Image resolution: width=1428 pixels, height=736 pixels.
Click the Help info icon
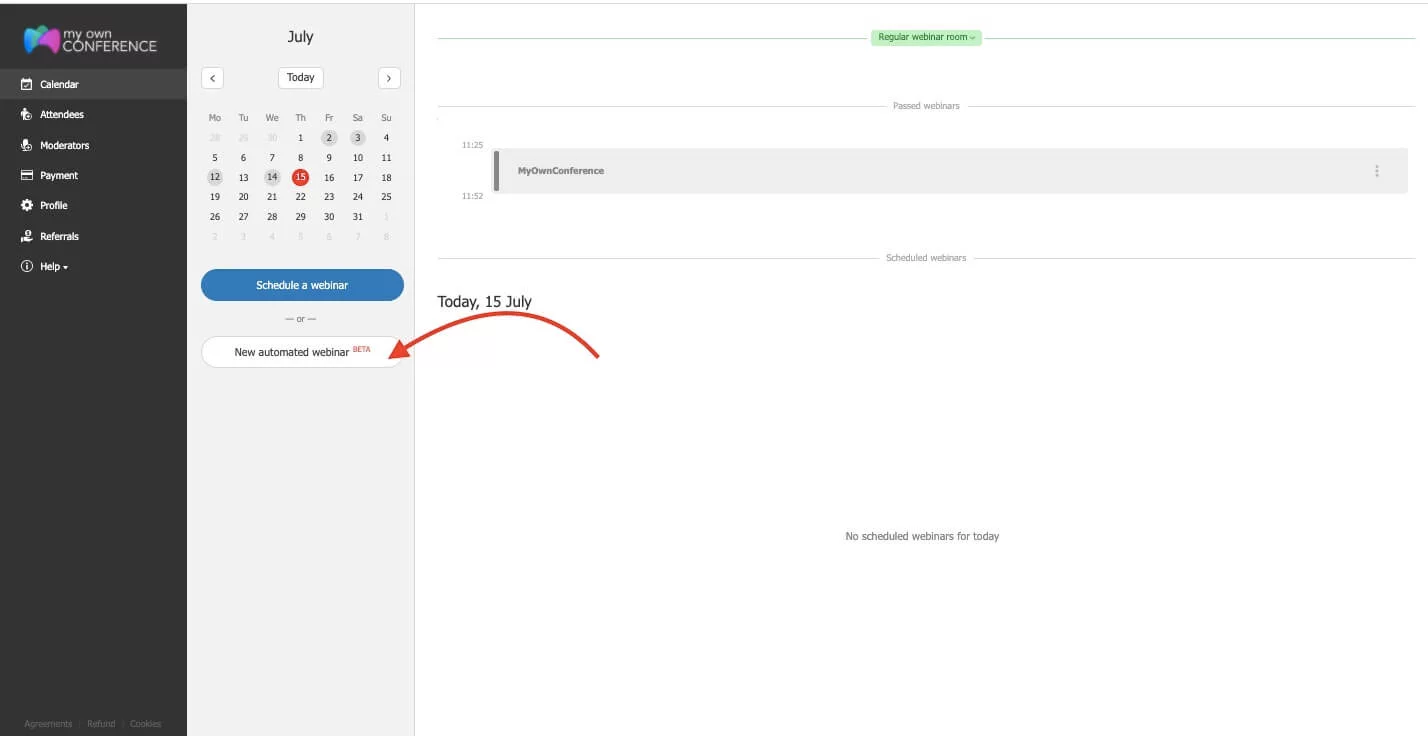(x=25, y=266)
